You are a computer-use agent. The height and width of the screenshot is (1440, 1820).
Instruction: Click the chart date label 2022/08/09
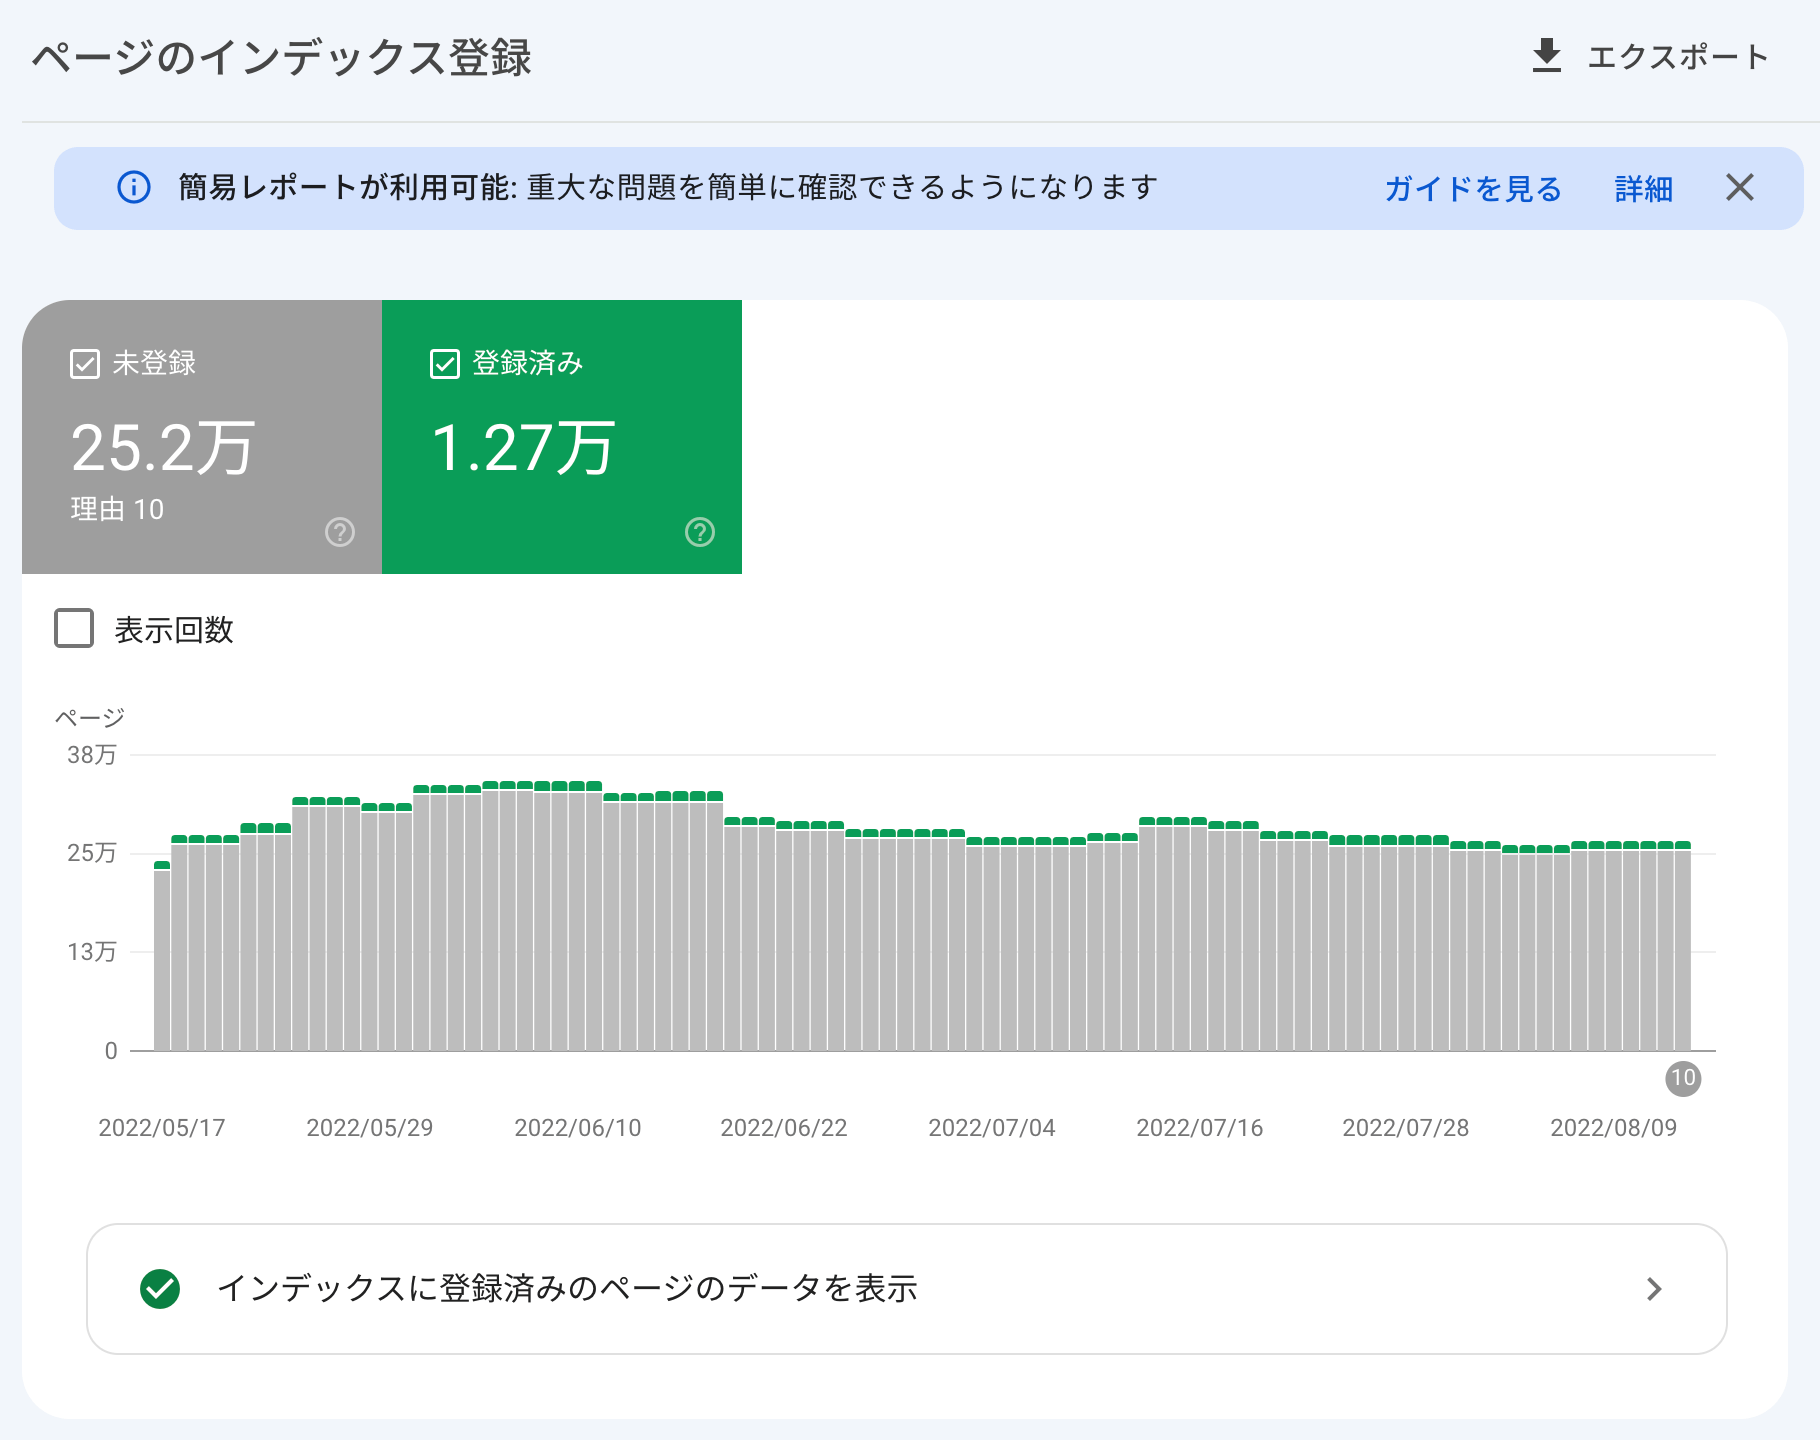point(1614,1128)
